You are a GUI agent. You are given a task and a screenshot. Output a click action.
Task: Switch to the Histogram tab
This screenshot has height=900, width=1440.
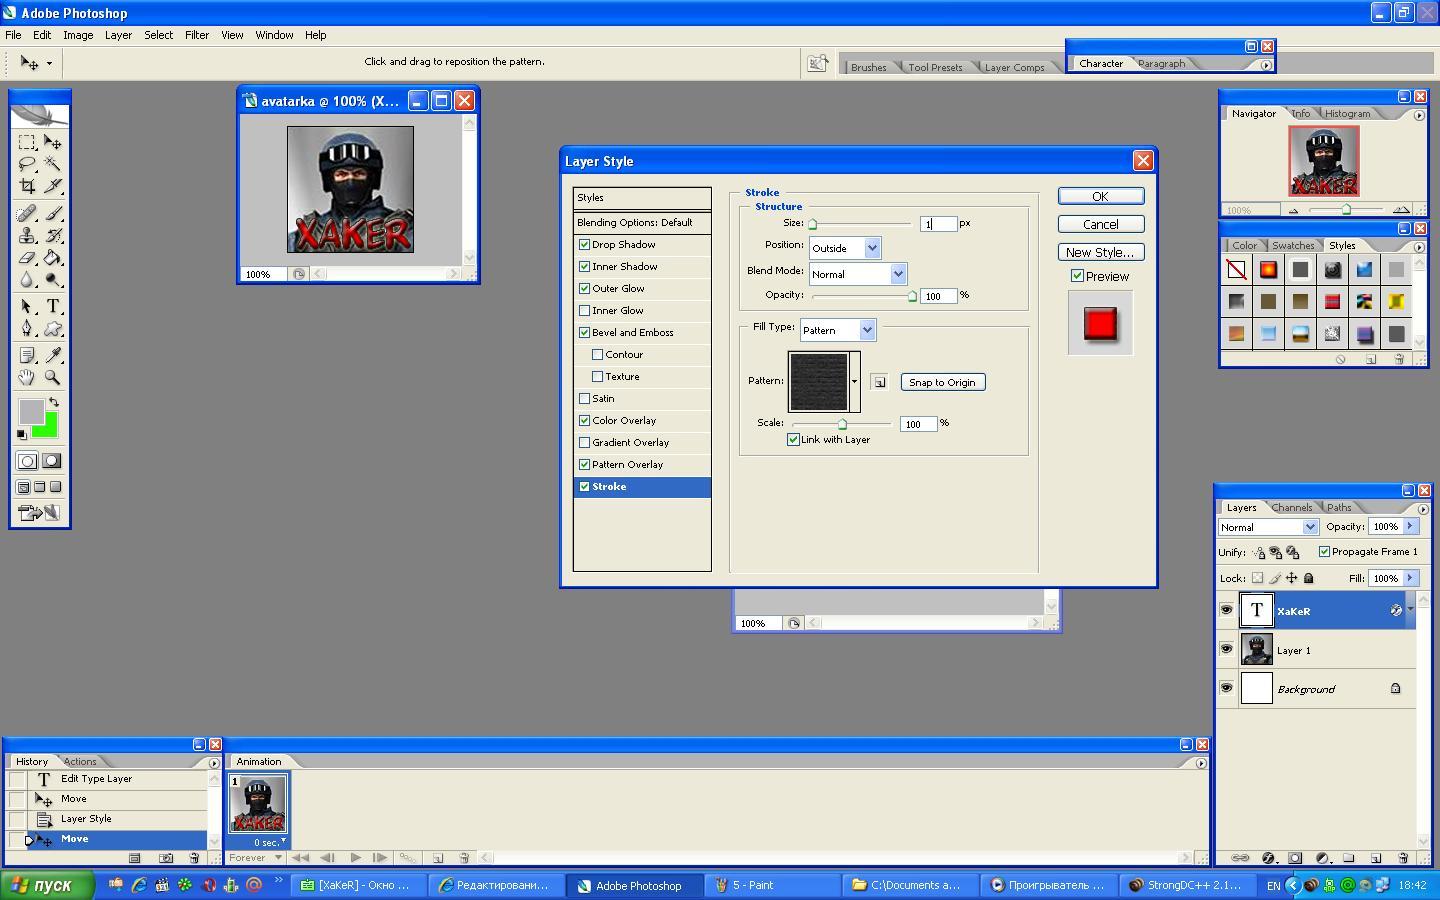(x=1347, y=113)
